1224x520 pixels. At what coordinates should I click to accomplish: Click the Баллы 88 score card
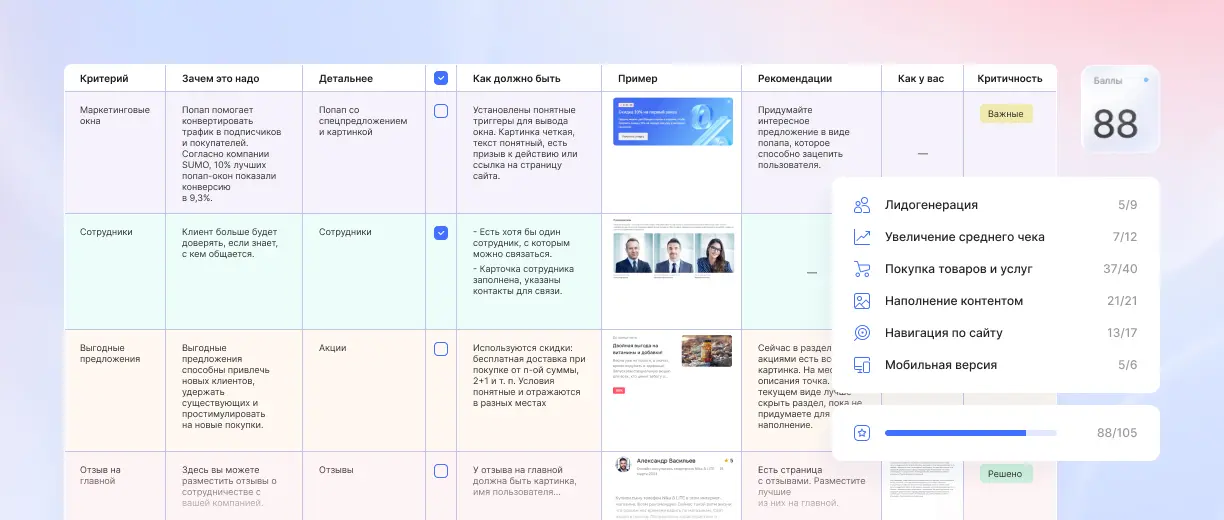1120,109
